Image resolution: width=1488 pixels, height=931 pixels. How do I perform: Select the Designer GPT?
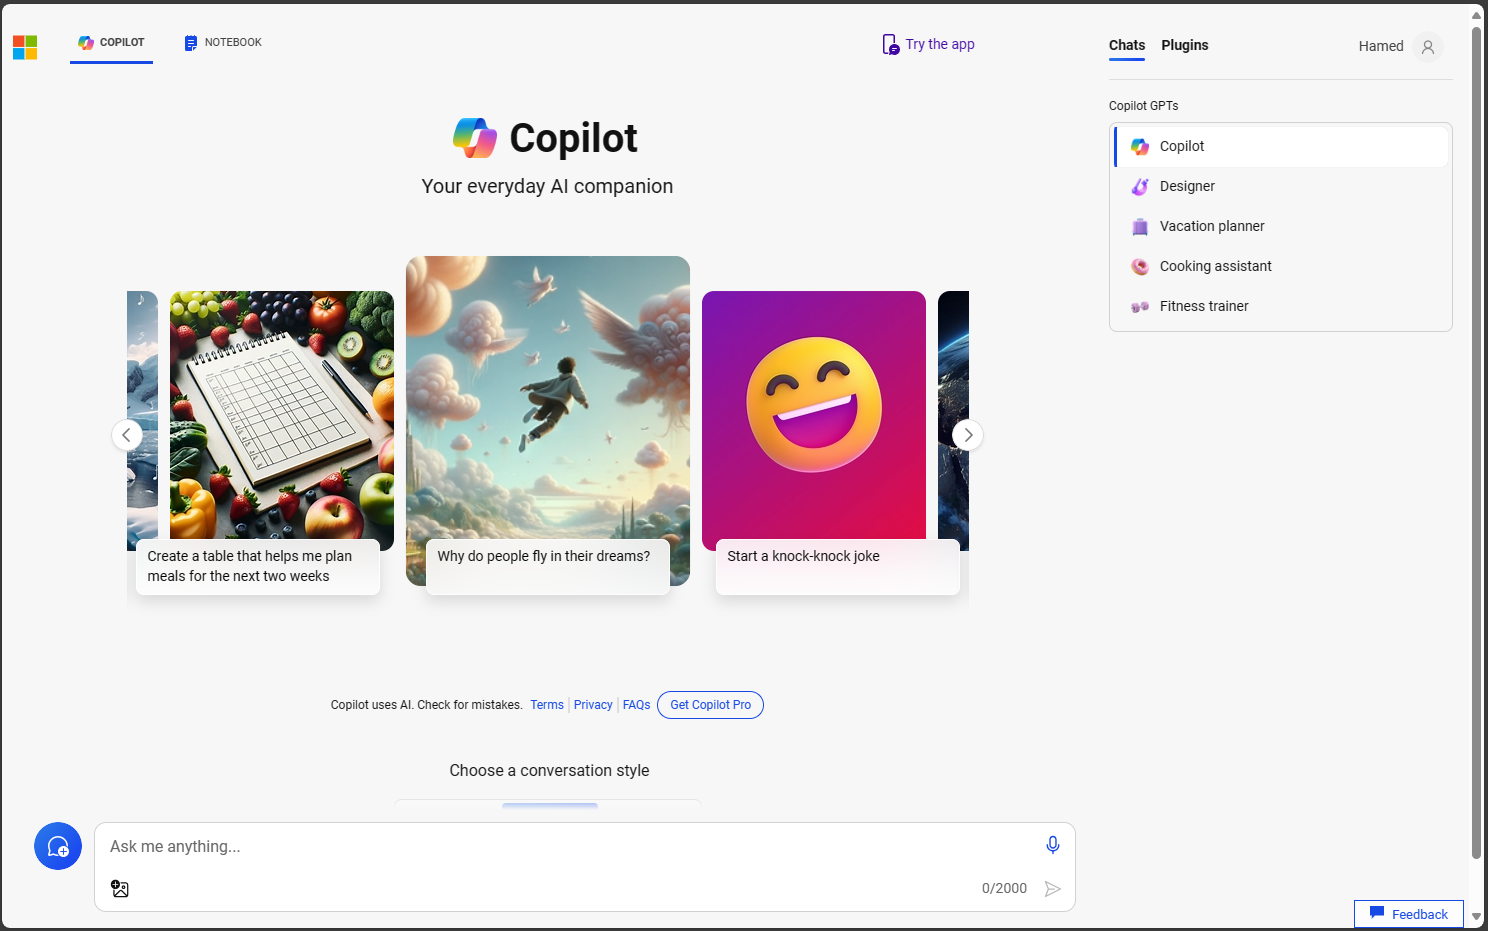point(1281,186)
